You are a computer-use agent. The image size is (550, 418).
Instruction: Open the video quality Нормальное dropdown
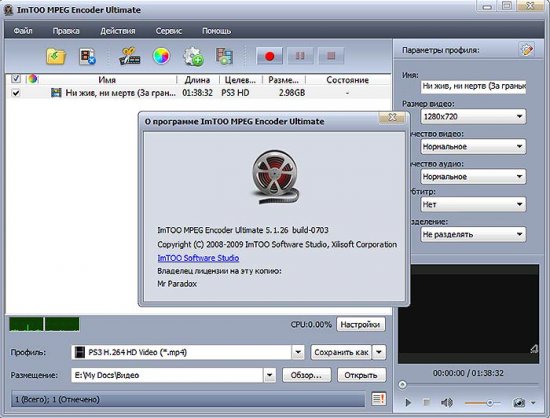point(473,147)
